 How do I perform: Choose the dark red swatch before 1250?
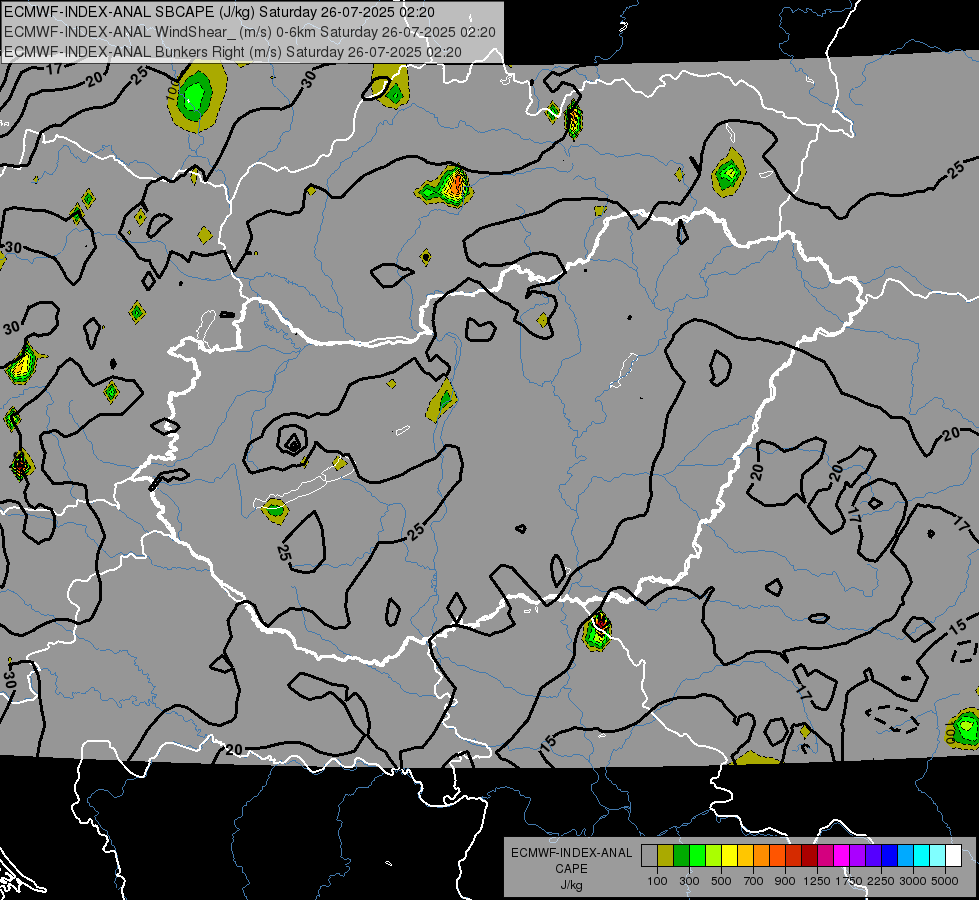point(809,856)
